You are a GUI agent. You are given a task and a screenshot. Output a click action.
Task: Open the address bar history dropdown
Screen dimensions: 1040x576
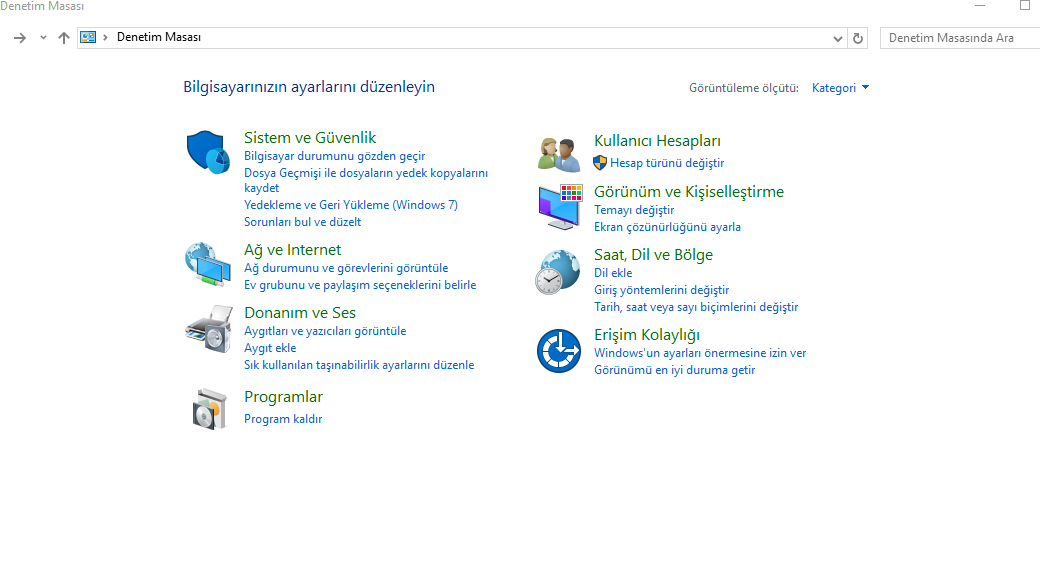838,38
